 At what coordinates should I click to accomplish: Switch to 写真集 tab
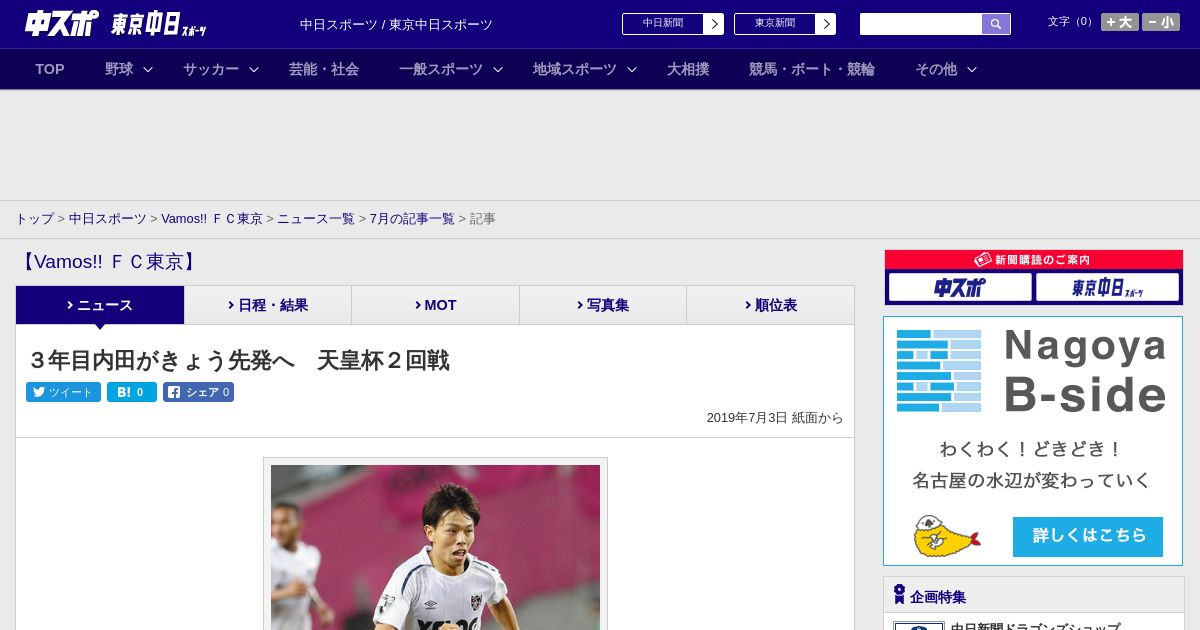tap(603, 305)
